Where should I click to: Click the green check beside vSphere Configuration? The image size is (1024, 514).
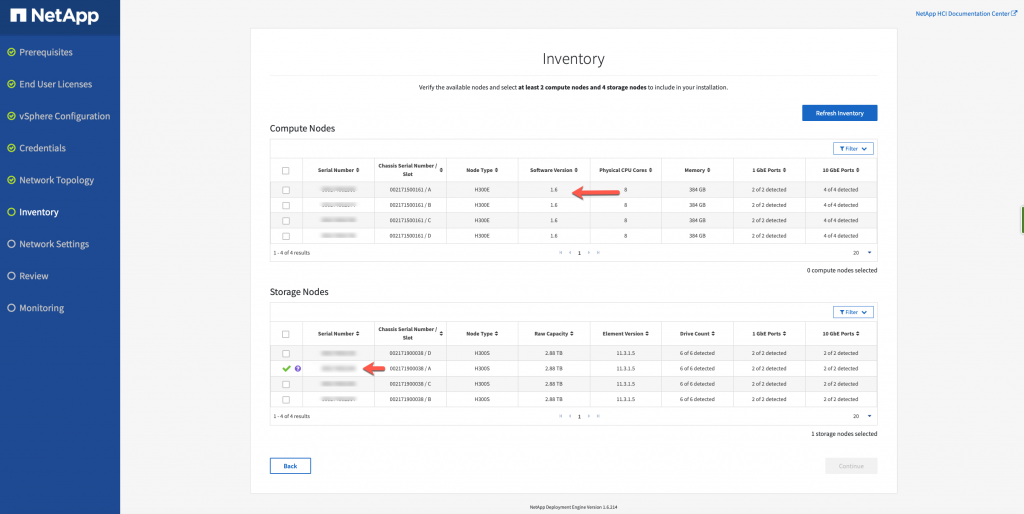click(x=11, y=116)
